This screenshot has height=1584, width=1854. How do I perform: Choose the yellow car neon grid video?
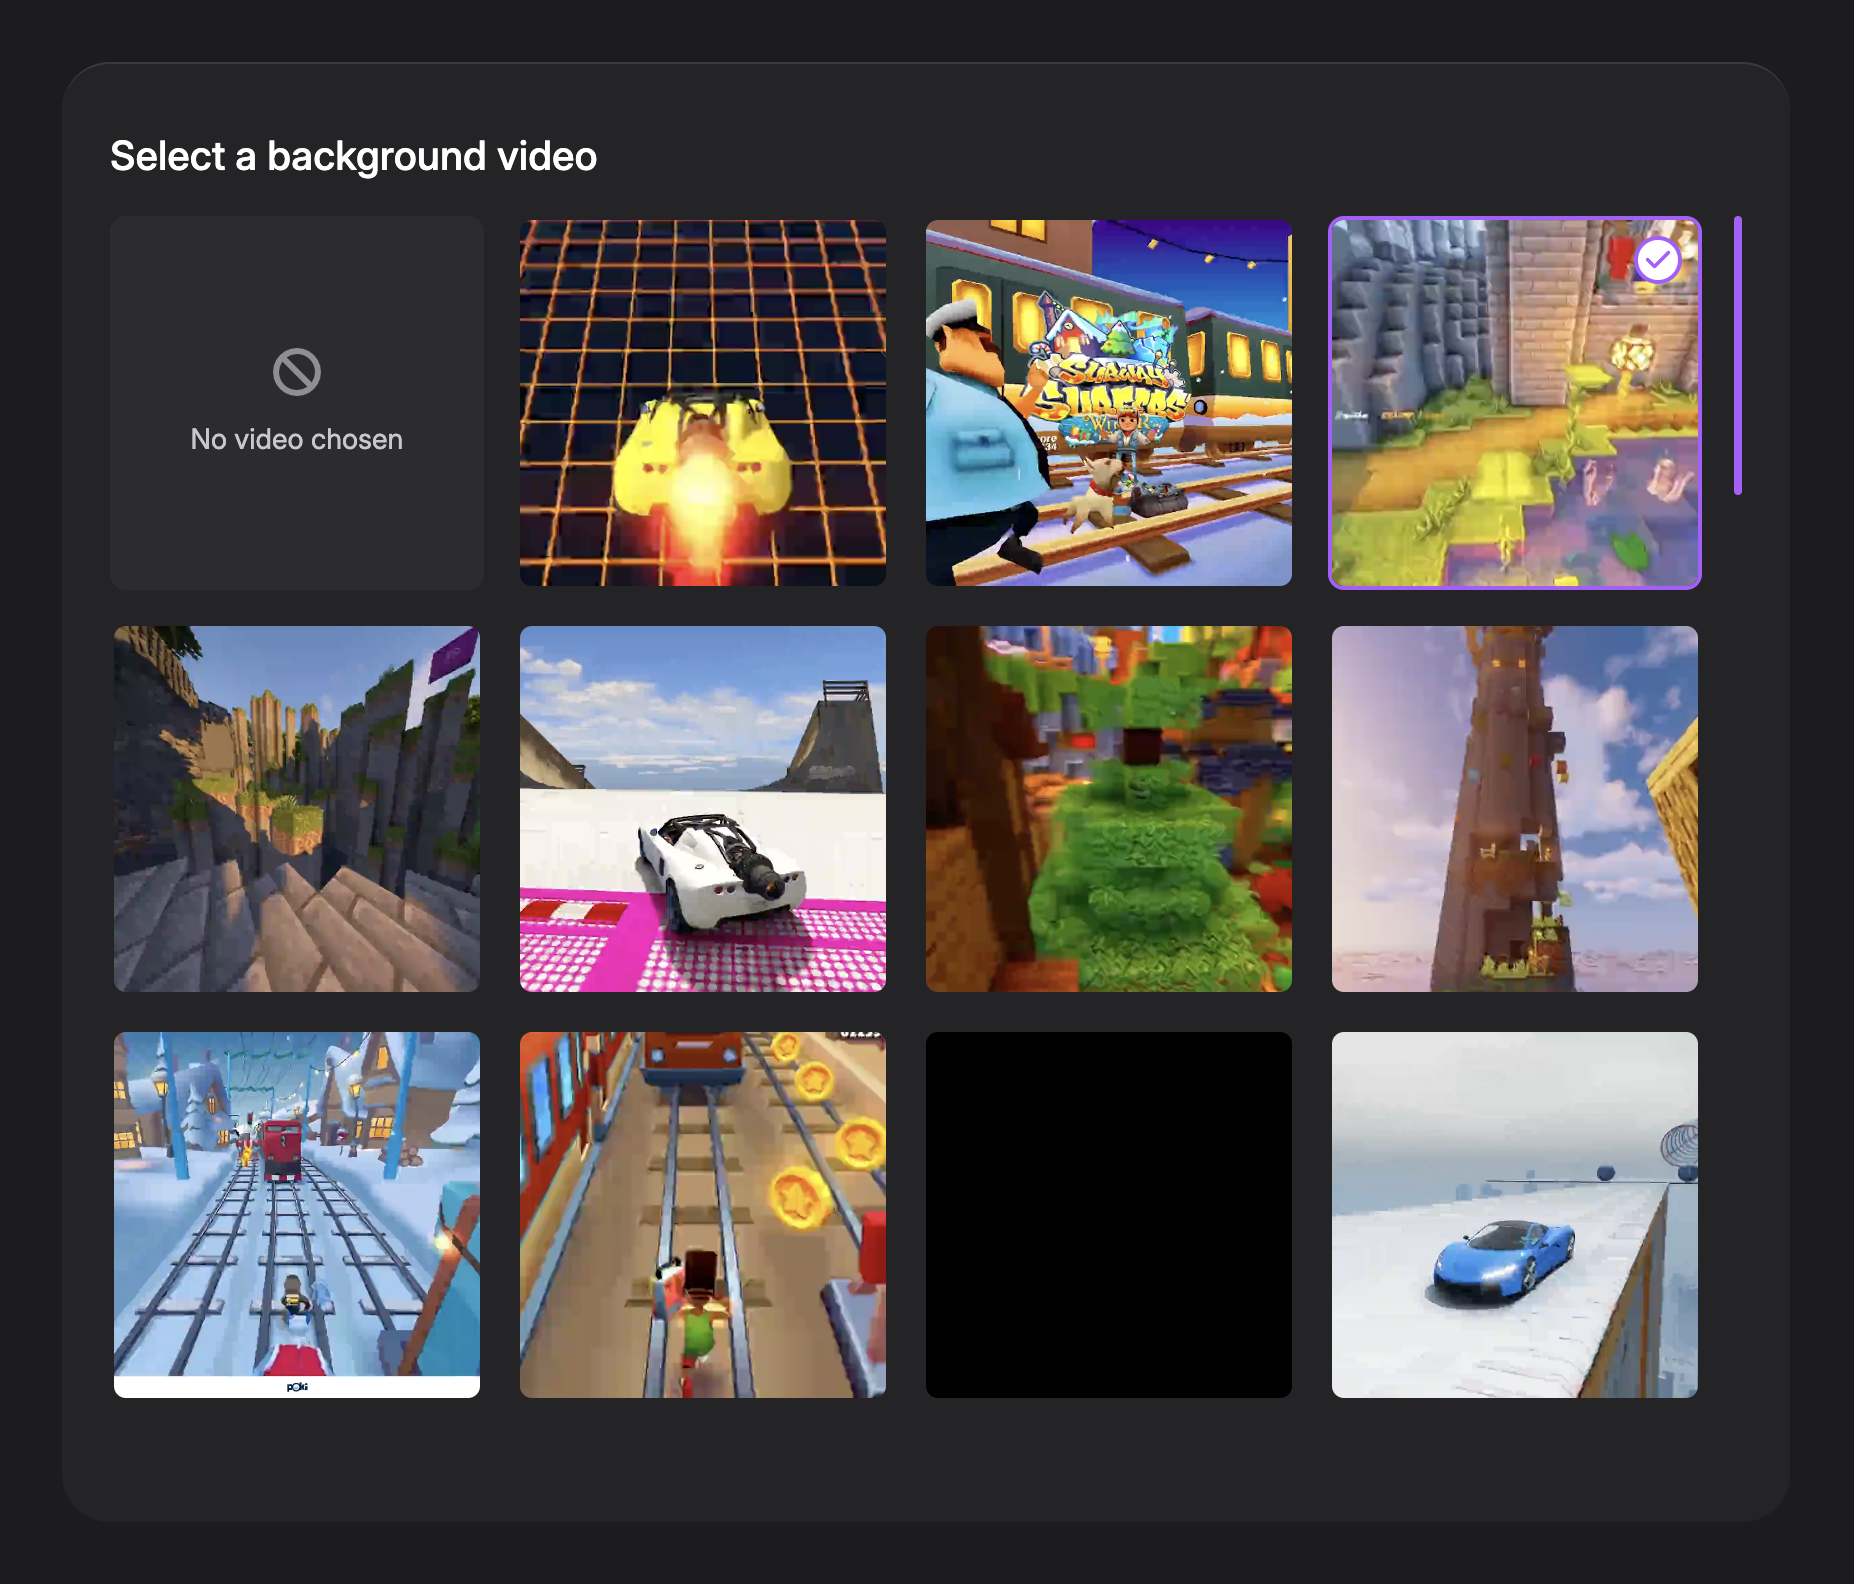tap(703, 403)
